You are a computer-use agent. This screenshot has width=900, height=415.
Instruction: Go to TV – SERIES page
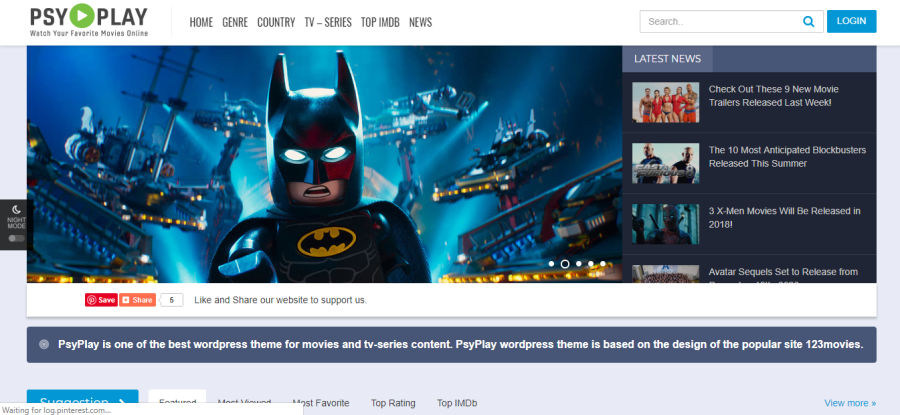click(328, 22)
